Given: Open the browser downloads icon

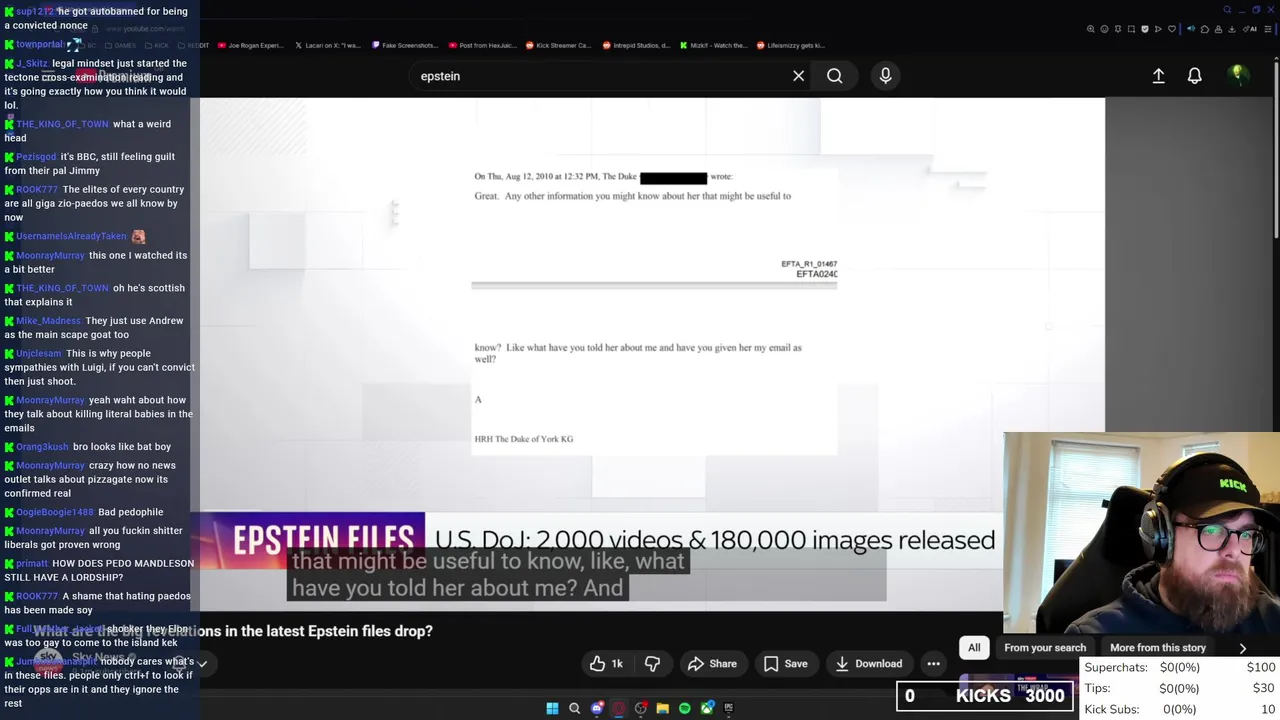Looking at the screenshot, I should pos(1231,29).
